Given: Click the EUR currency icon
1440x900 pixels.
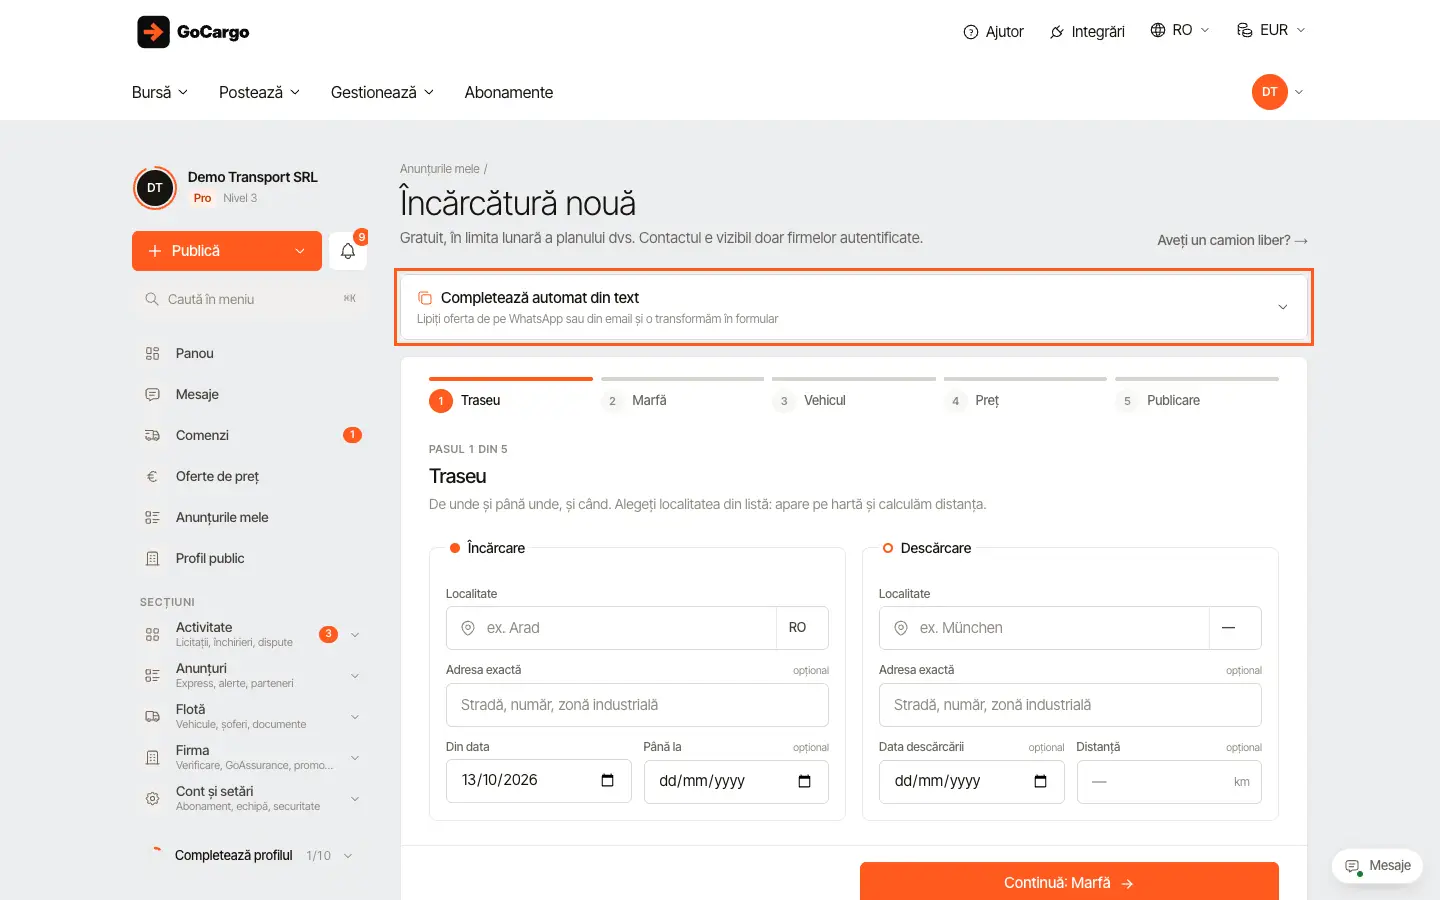Looking at the screenshot, I should coord(1245,30).
